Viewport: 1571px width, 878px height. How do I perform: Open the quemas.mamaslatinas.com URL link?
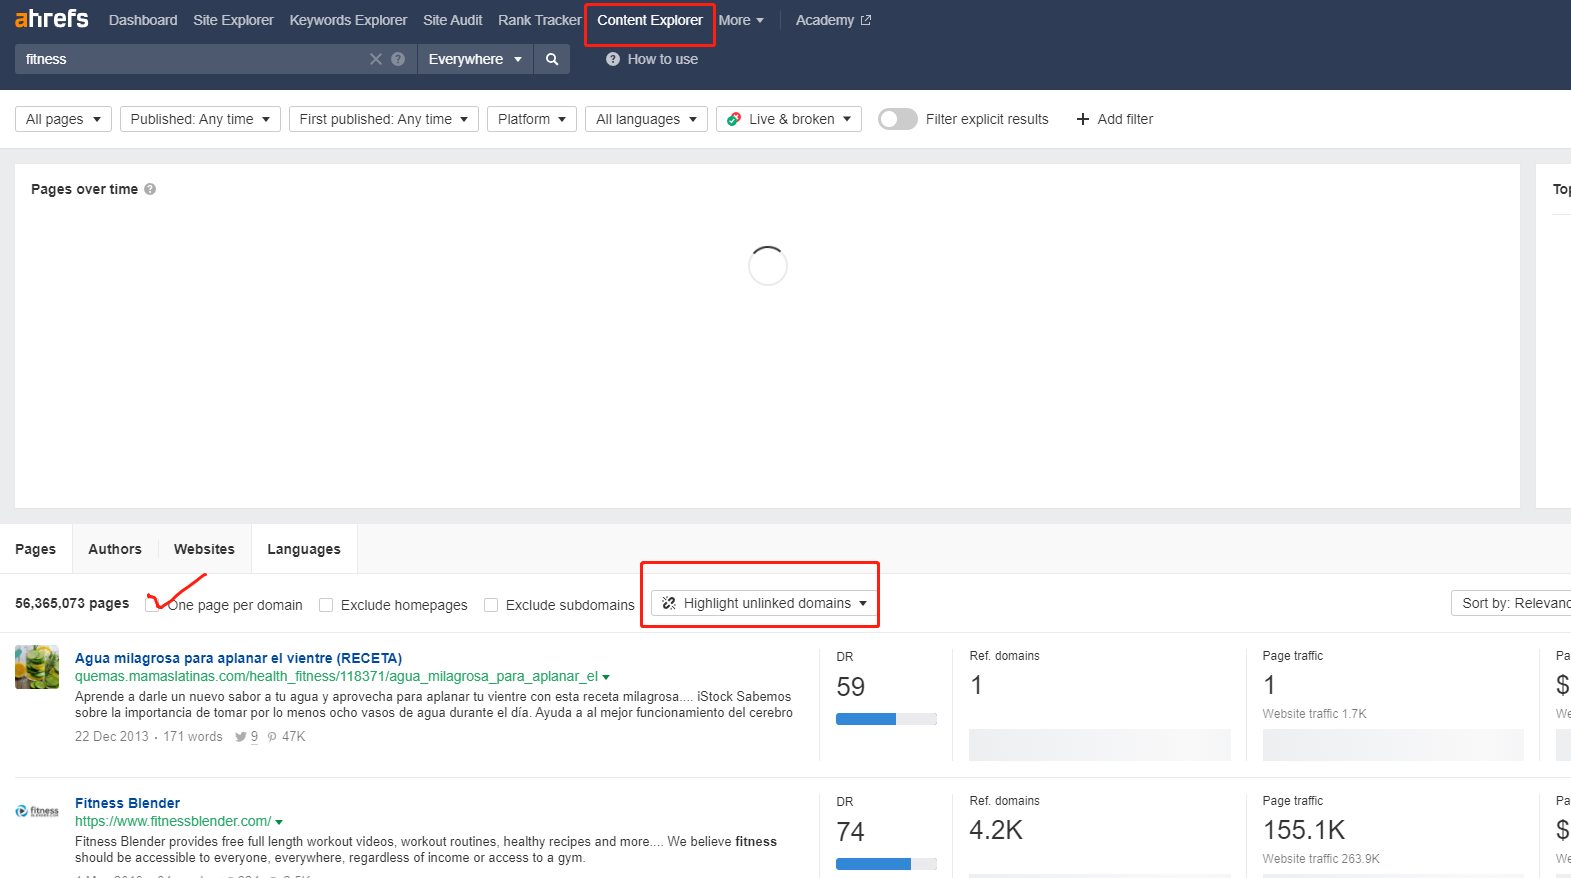pos(336,676)
